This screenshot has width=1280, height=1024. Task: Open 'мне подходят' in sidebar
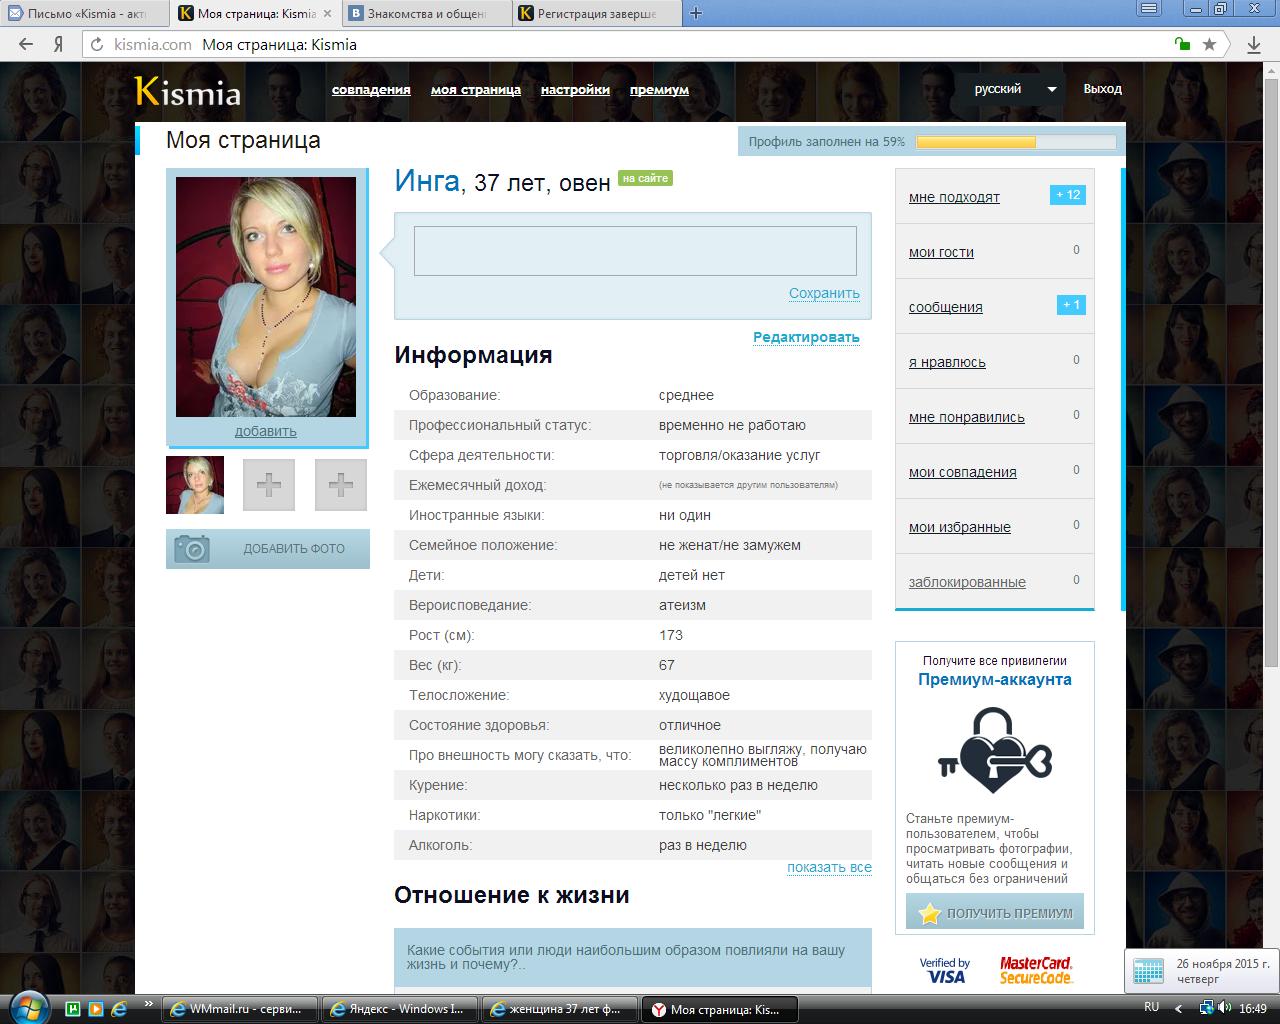(x=954, y=197)
